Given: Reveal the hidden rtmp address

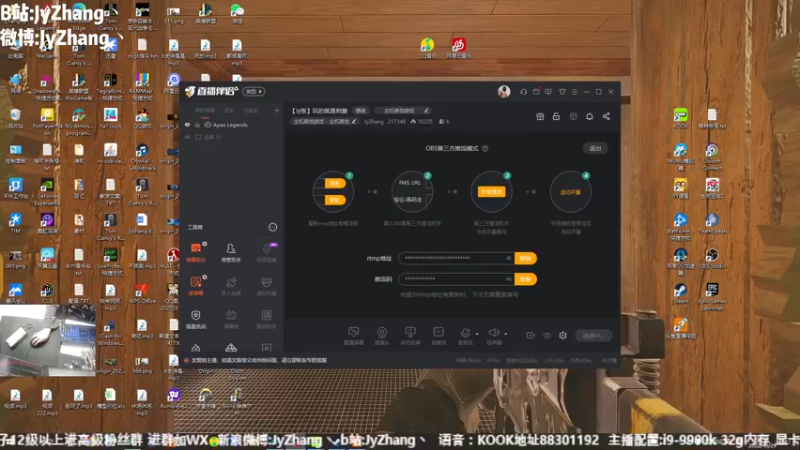Looking at the screenshot, I should (508, 259).
